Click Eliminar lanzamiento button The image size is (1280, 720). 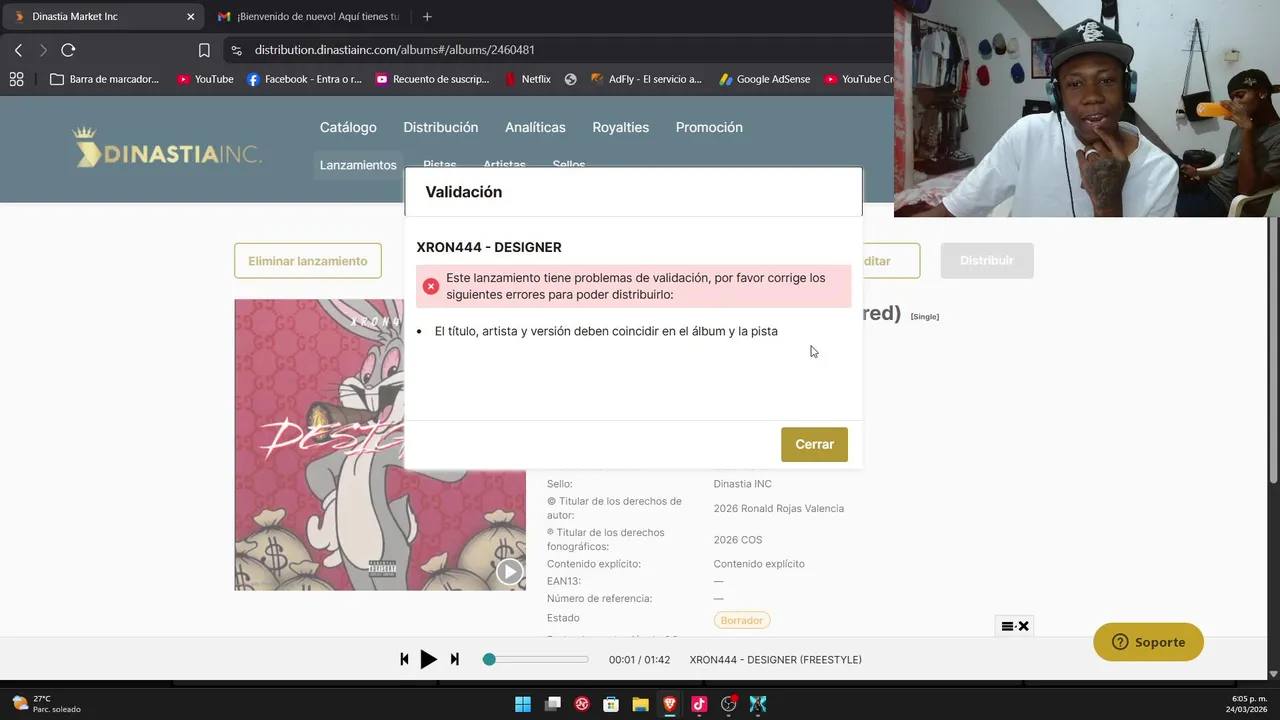[308, 261]
